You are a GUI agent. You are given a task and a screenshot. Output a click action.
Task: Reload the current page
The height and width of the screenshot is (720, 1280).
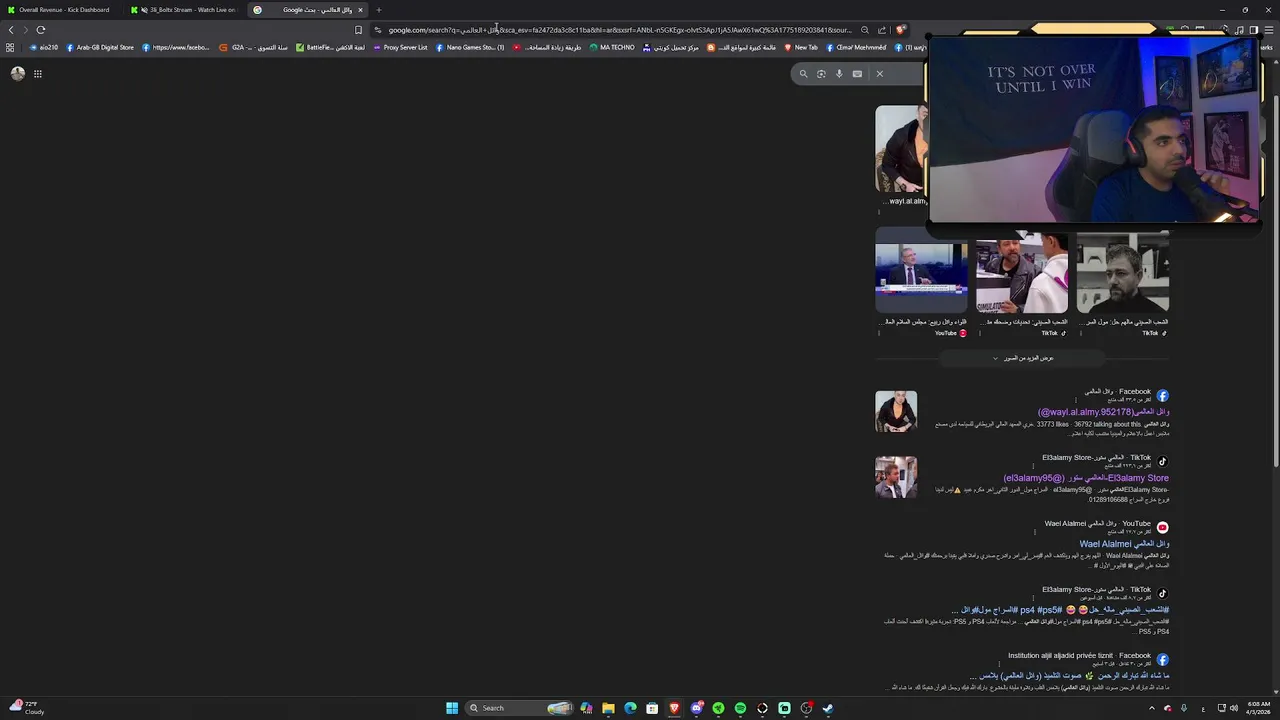click(x=41, y=30)
